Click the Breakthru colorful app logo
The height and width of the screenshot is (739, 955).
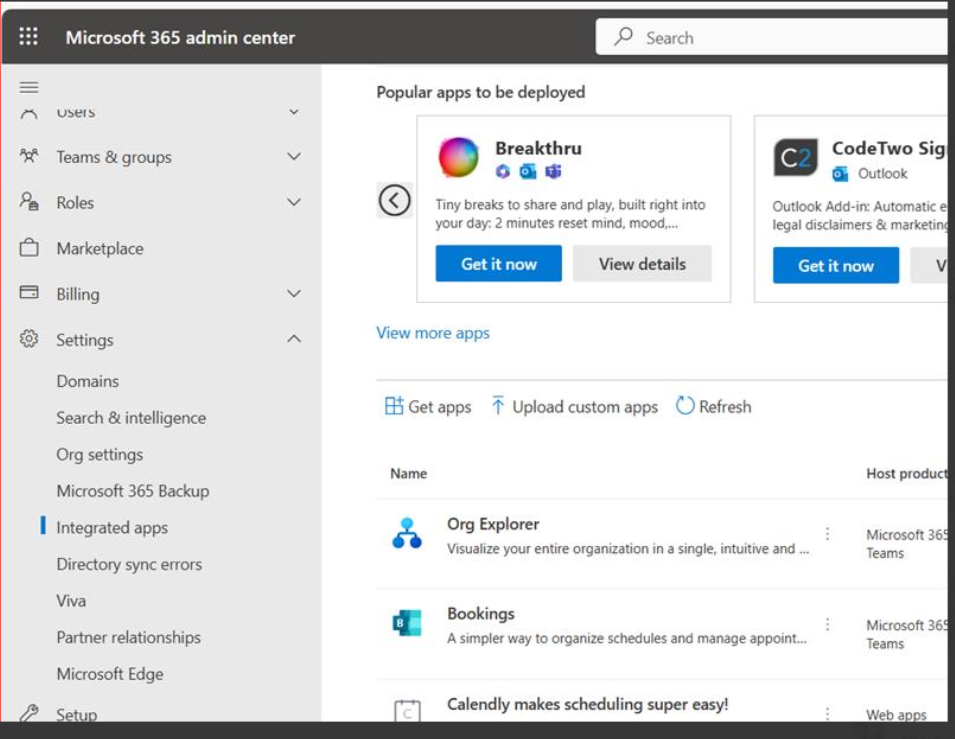point(458,157)
